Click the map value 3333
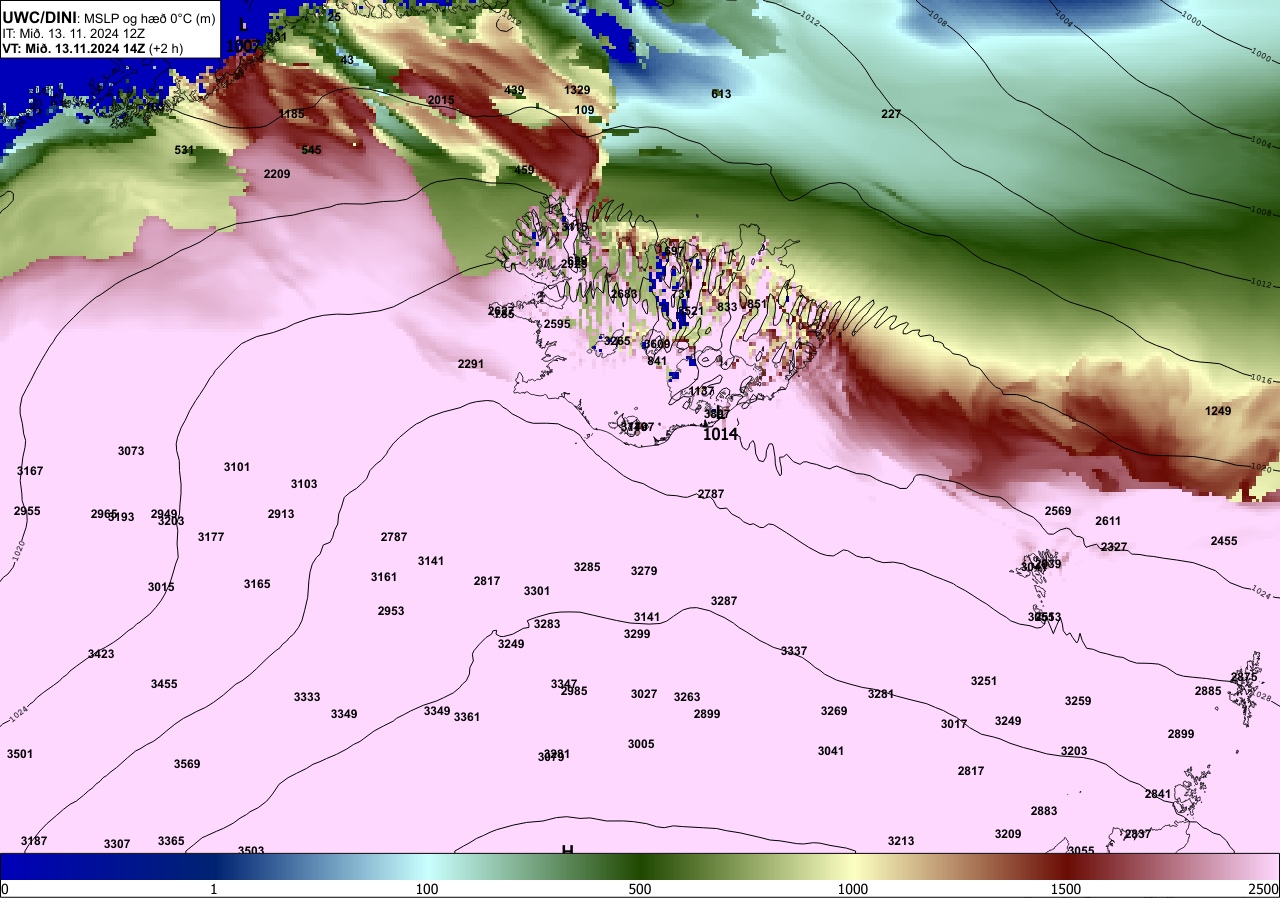Image resolution: width=1280 pixels, height=898 pixels. click(307, 697)
